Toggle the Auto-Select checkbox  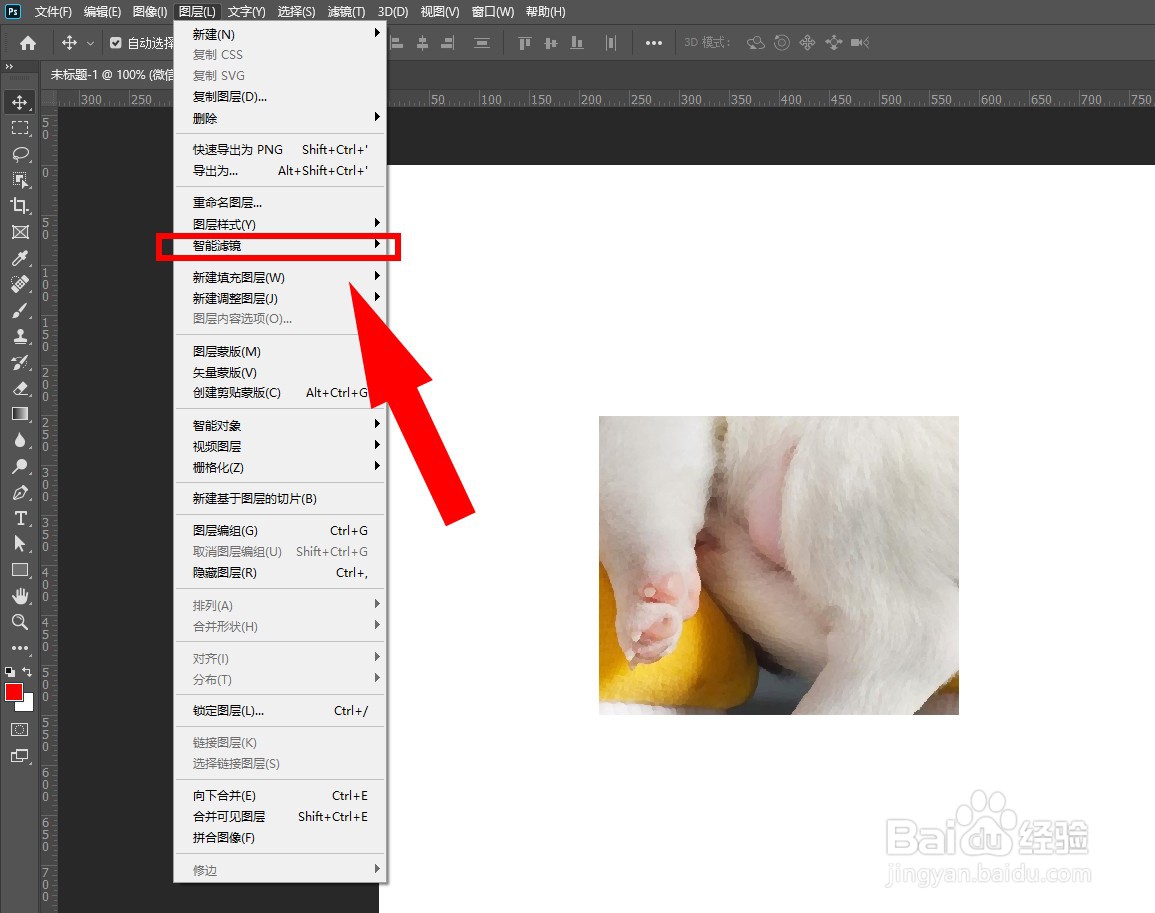[116, 43]
